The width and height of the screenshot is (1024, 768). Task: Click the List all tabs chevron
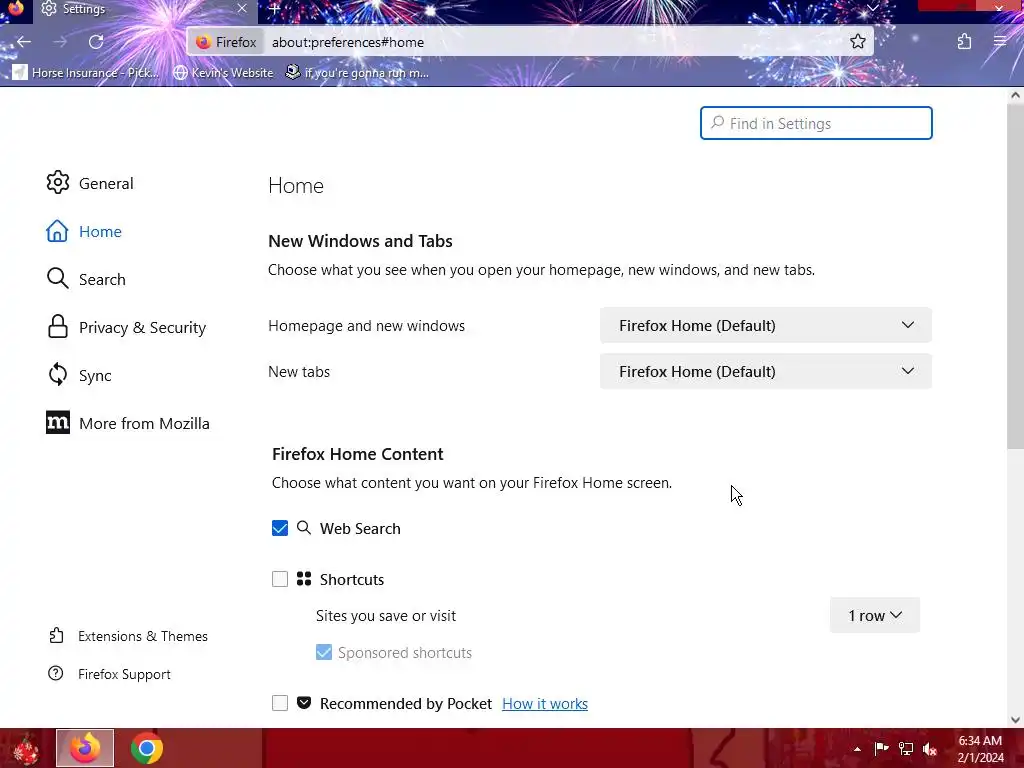[872, 8]
